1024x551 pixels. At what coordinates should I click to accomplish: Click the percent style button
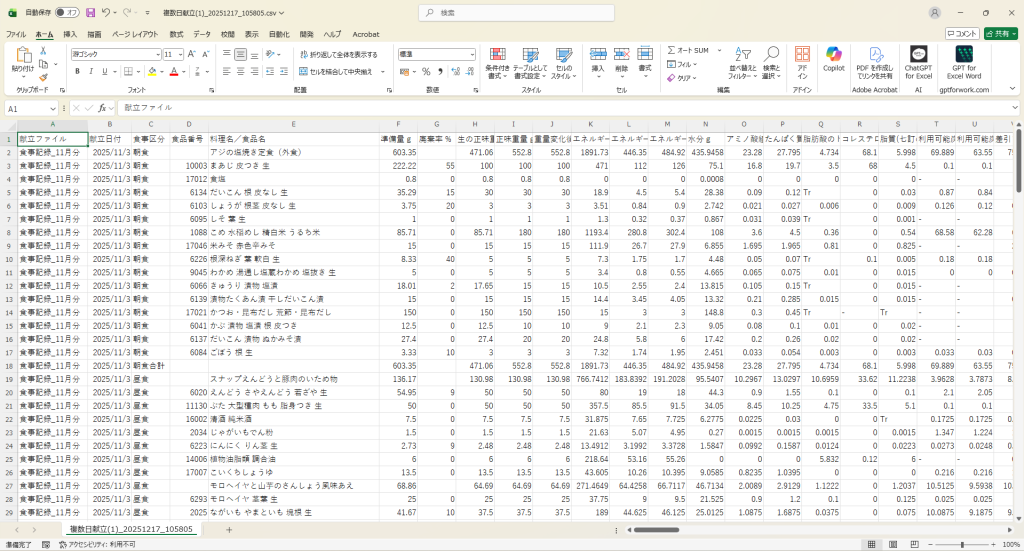coord(426,72)
